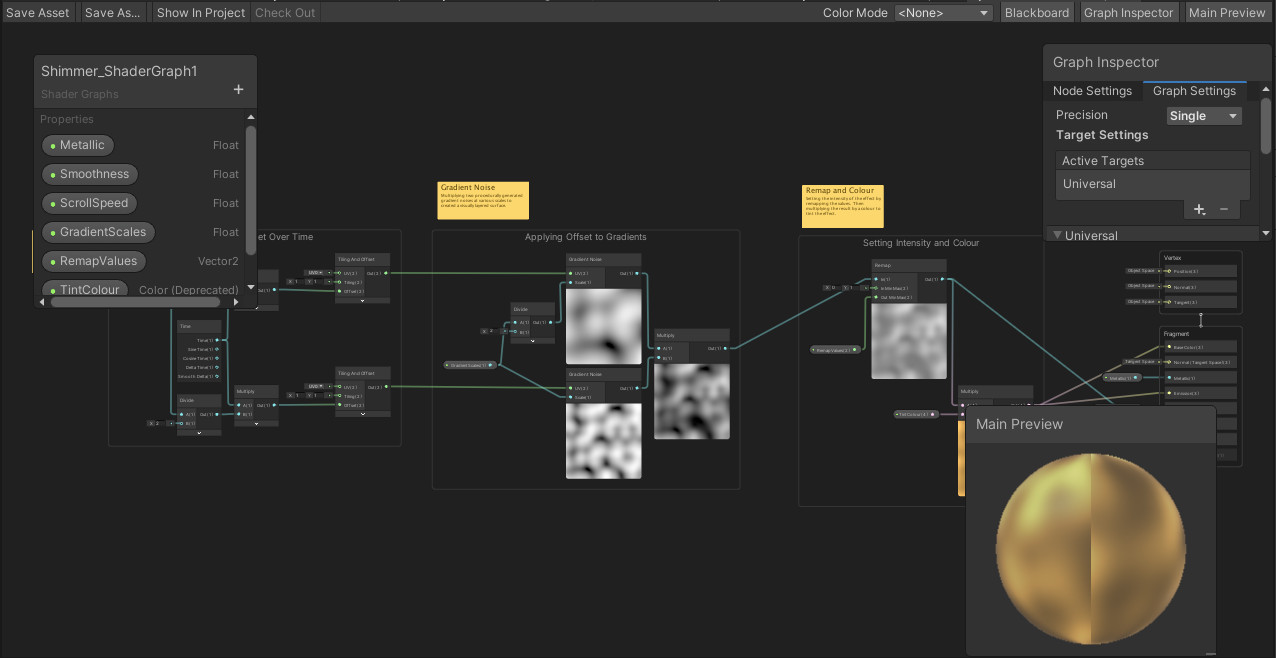The height and width of the screenshot is (658, 1276).
Task: Add an active target with plus icon
Action: click(x=1199, y=209)
